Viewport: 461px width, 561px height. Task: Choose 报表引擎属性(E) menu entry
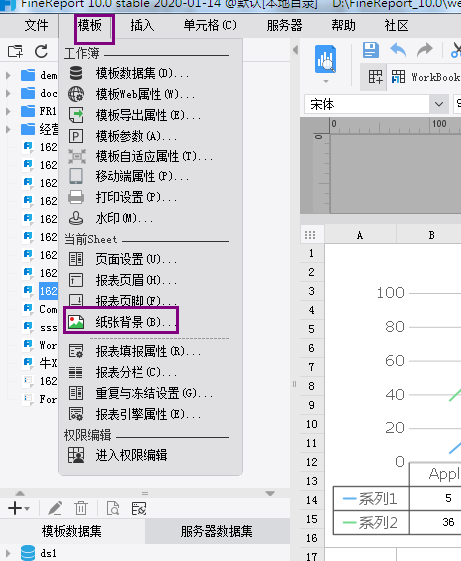150,414
